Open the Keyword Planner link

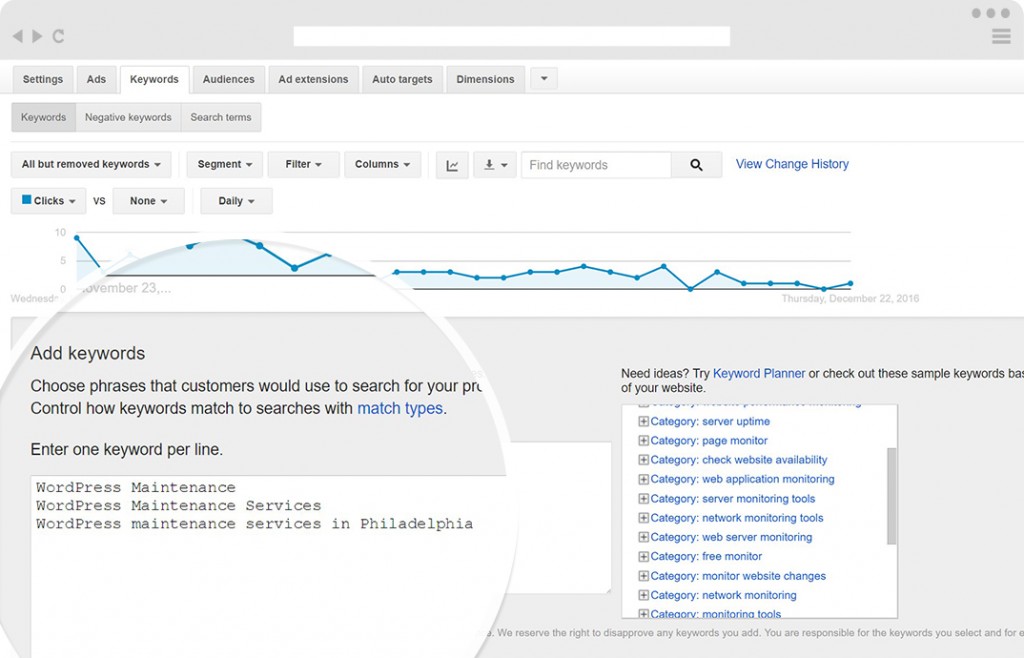[758, 373]
